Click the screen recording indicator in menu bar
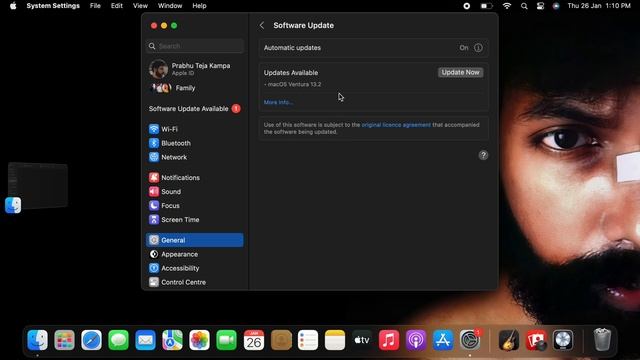This screenshot has height=360, width=640. coord(467,6)
